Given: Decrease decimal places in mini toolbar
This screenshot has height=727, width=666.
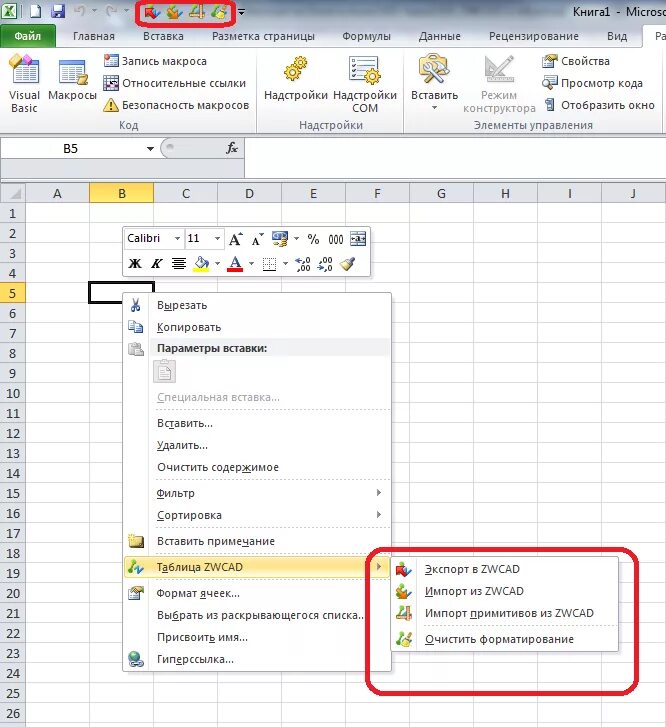Looking at the screenshot, I should (x=325, y=264).
